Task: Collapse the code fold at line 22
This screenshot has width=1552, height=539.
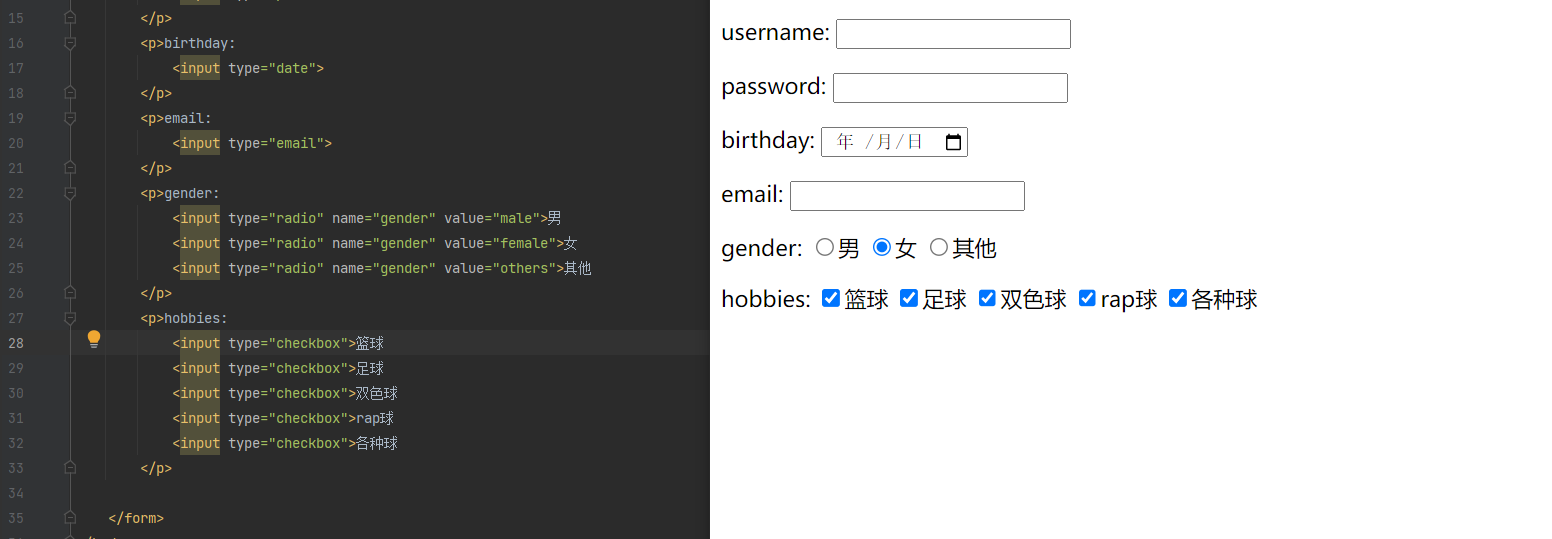Action: tap(70, 193)
